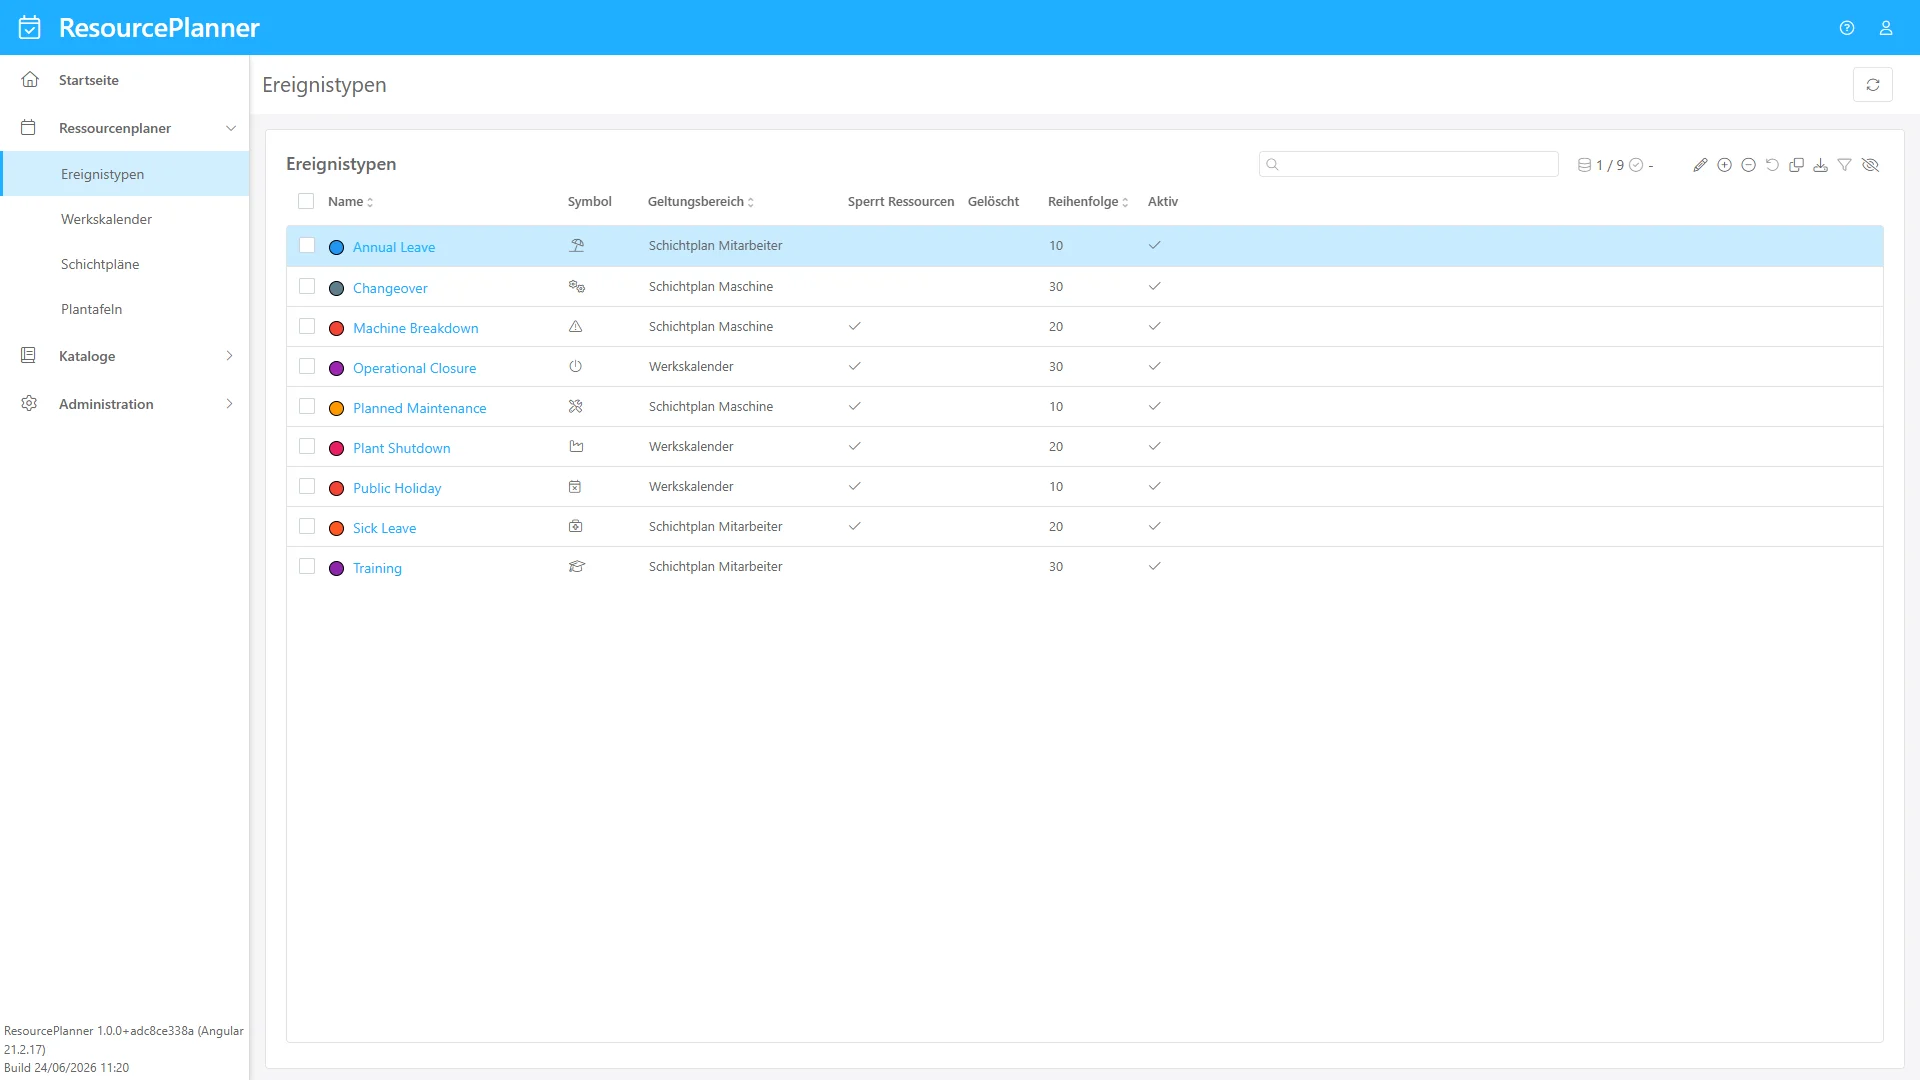The height and width of the screenshot is (1080, 1920).
Task: Add a new event type with the plus icon
Action: [1724, 165]
